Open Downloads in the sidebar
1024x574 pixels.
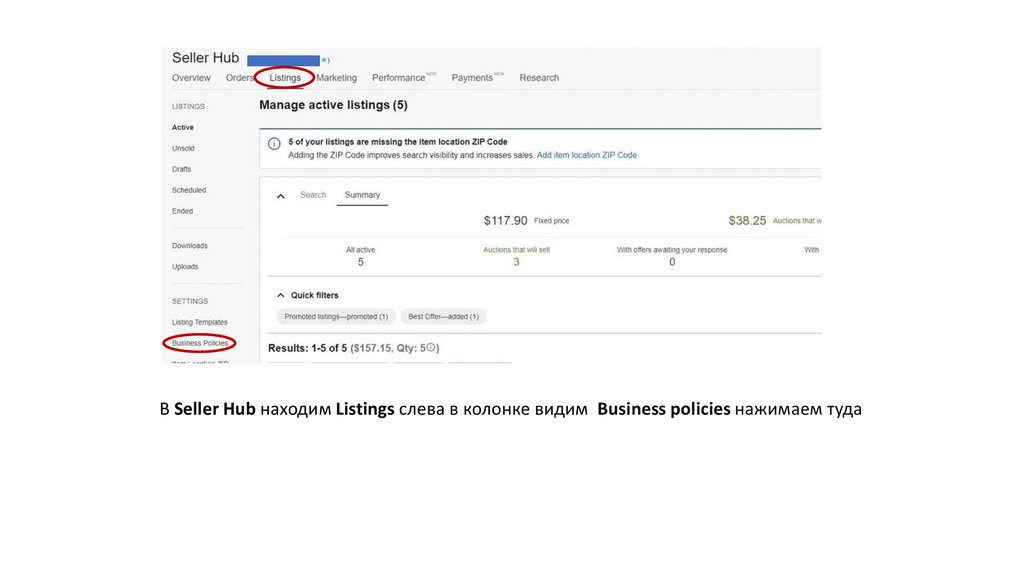click(x=189, y=246)
